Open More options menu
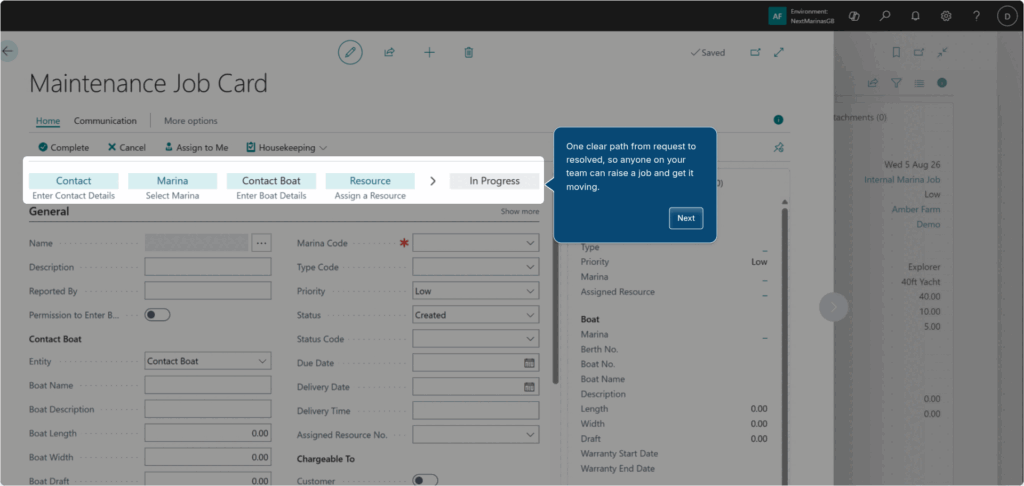Viewport: 1024px width, 486px height. tap(191, 121)
